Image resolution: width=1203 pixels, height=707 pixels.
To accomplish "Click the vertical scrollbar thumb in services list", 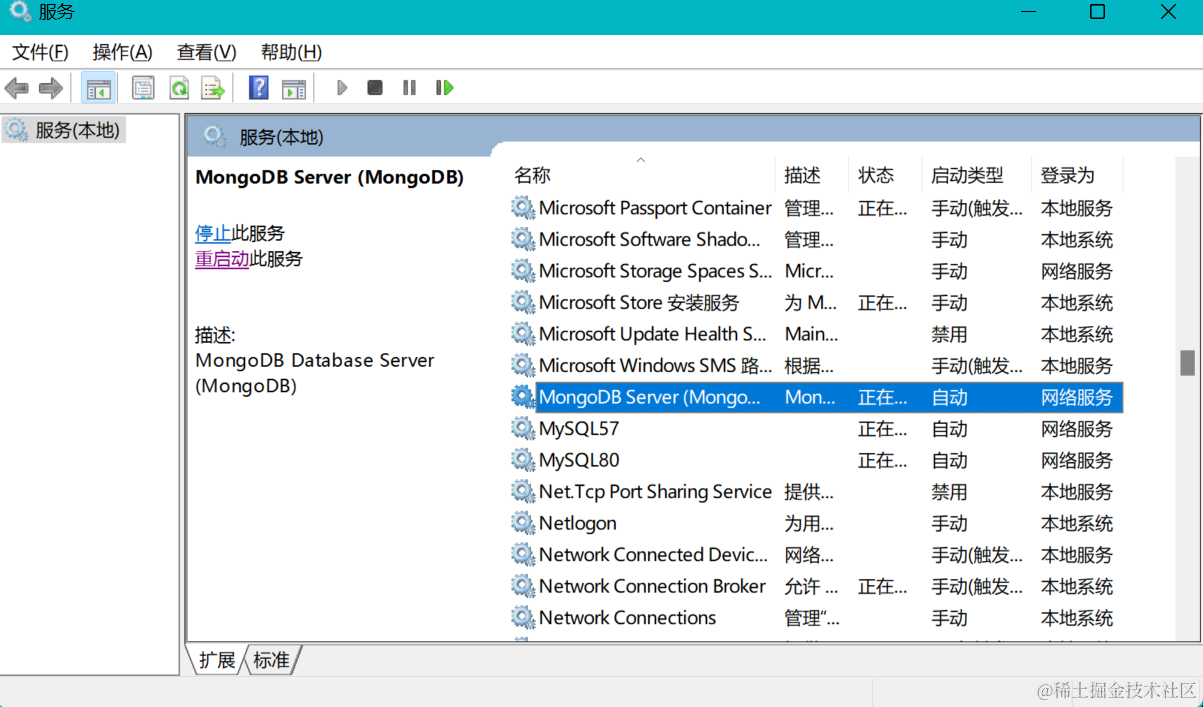I will point(1187,363).
